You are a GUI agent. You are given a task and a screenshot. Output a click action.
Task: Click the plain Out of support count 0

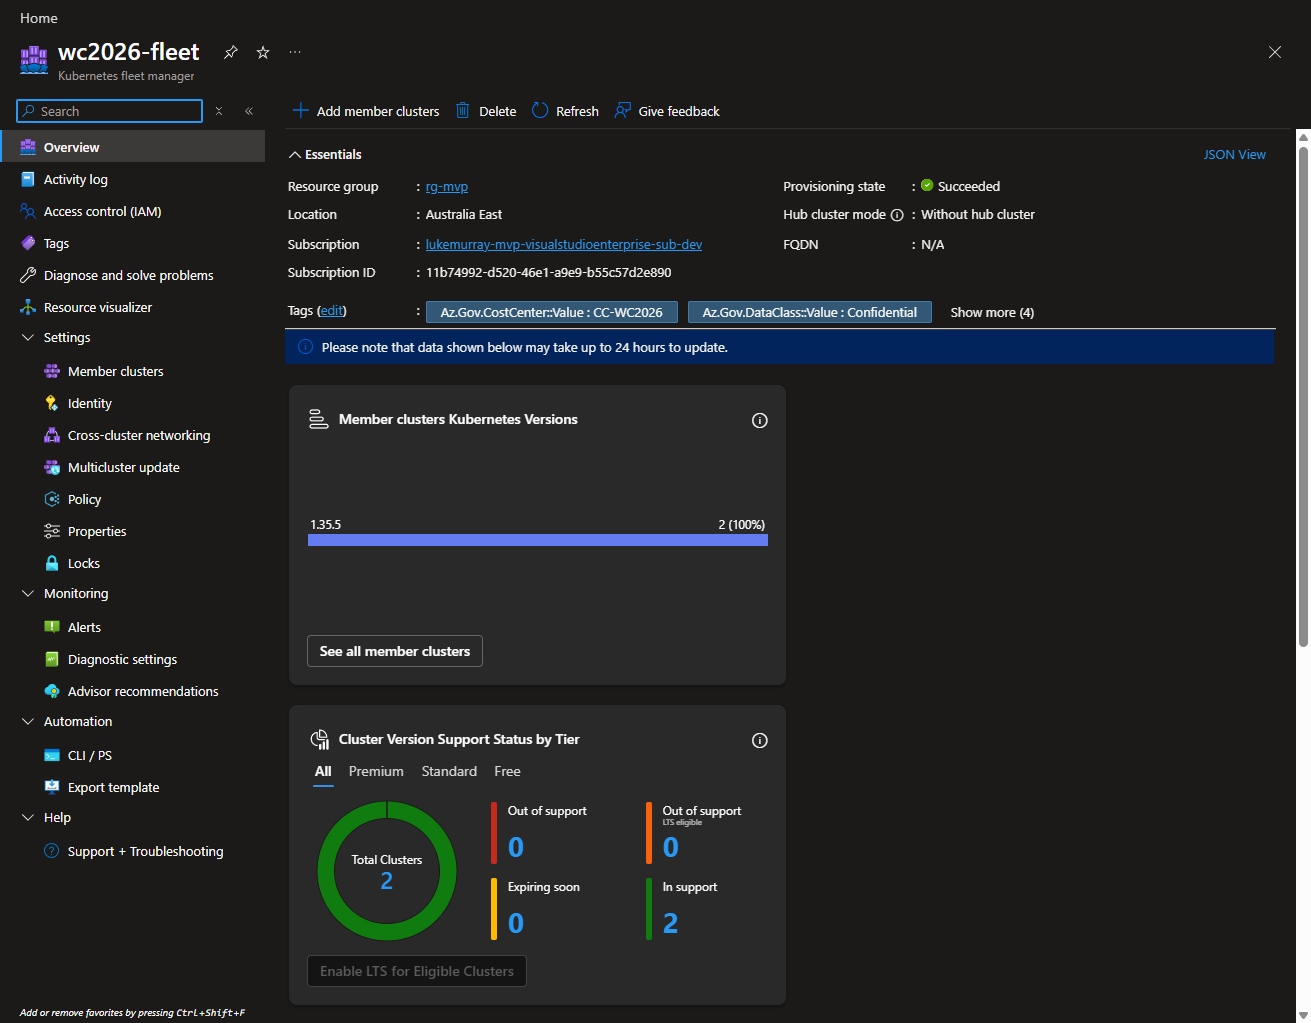click(x=516, y=847)
